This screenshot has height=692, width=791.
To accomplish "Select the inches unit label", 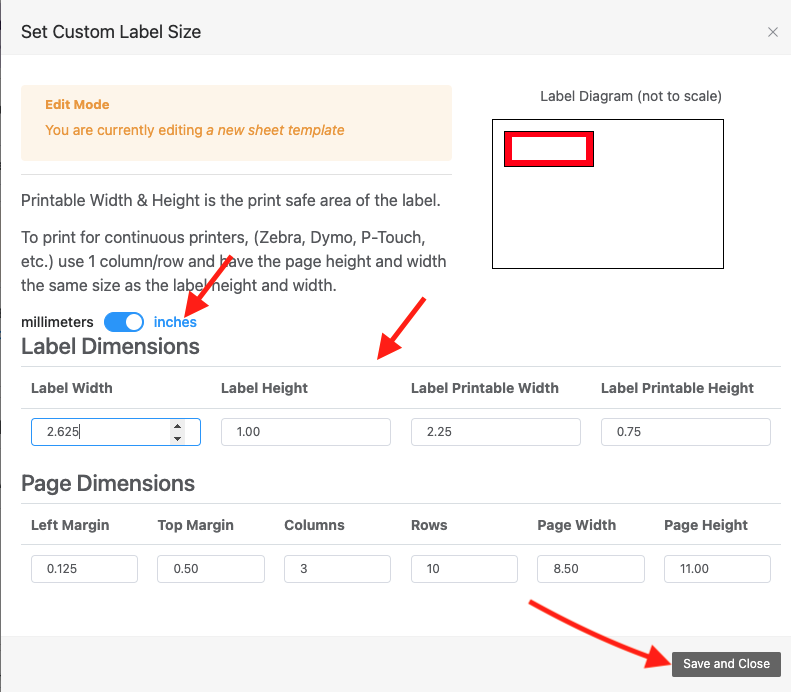I will [175, 322].
